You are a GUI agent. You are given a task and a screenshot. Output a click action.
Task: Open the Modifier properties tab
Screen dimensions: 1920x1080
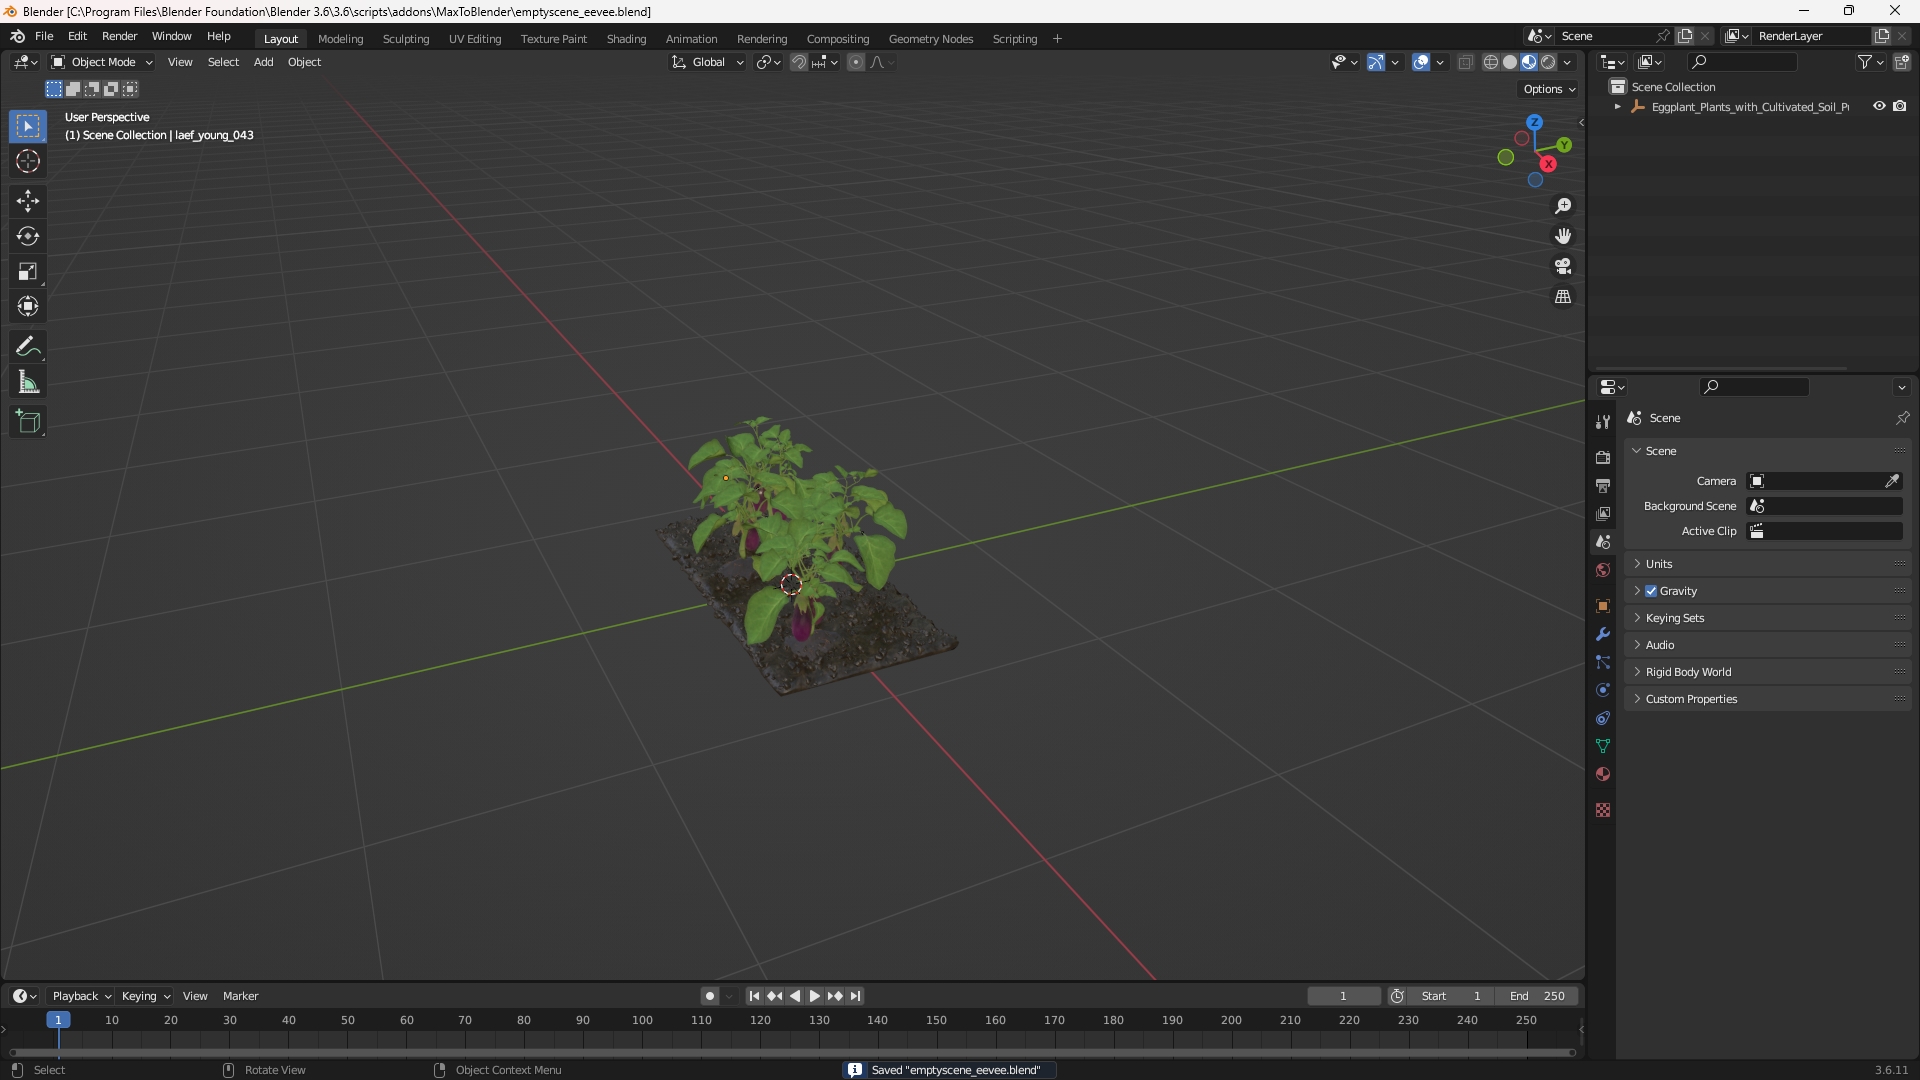tap(1603, 634)
